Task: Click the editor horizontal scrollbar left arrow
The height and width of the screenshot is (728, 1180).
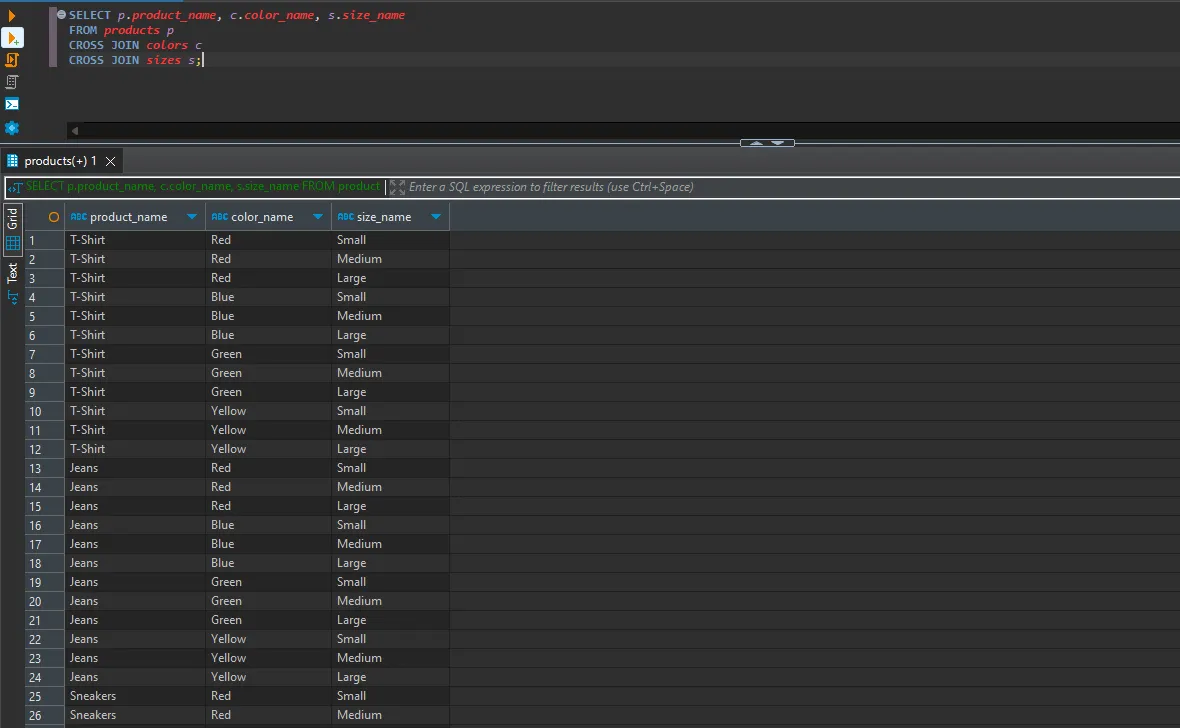Action: click(x=75, y=131)
